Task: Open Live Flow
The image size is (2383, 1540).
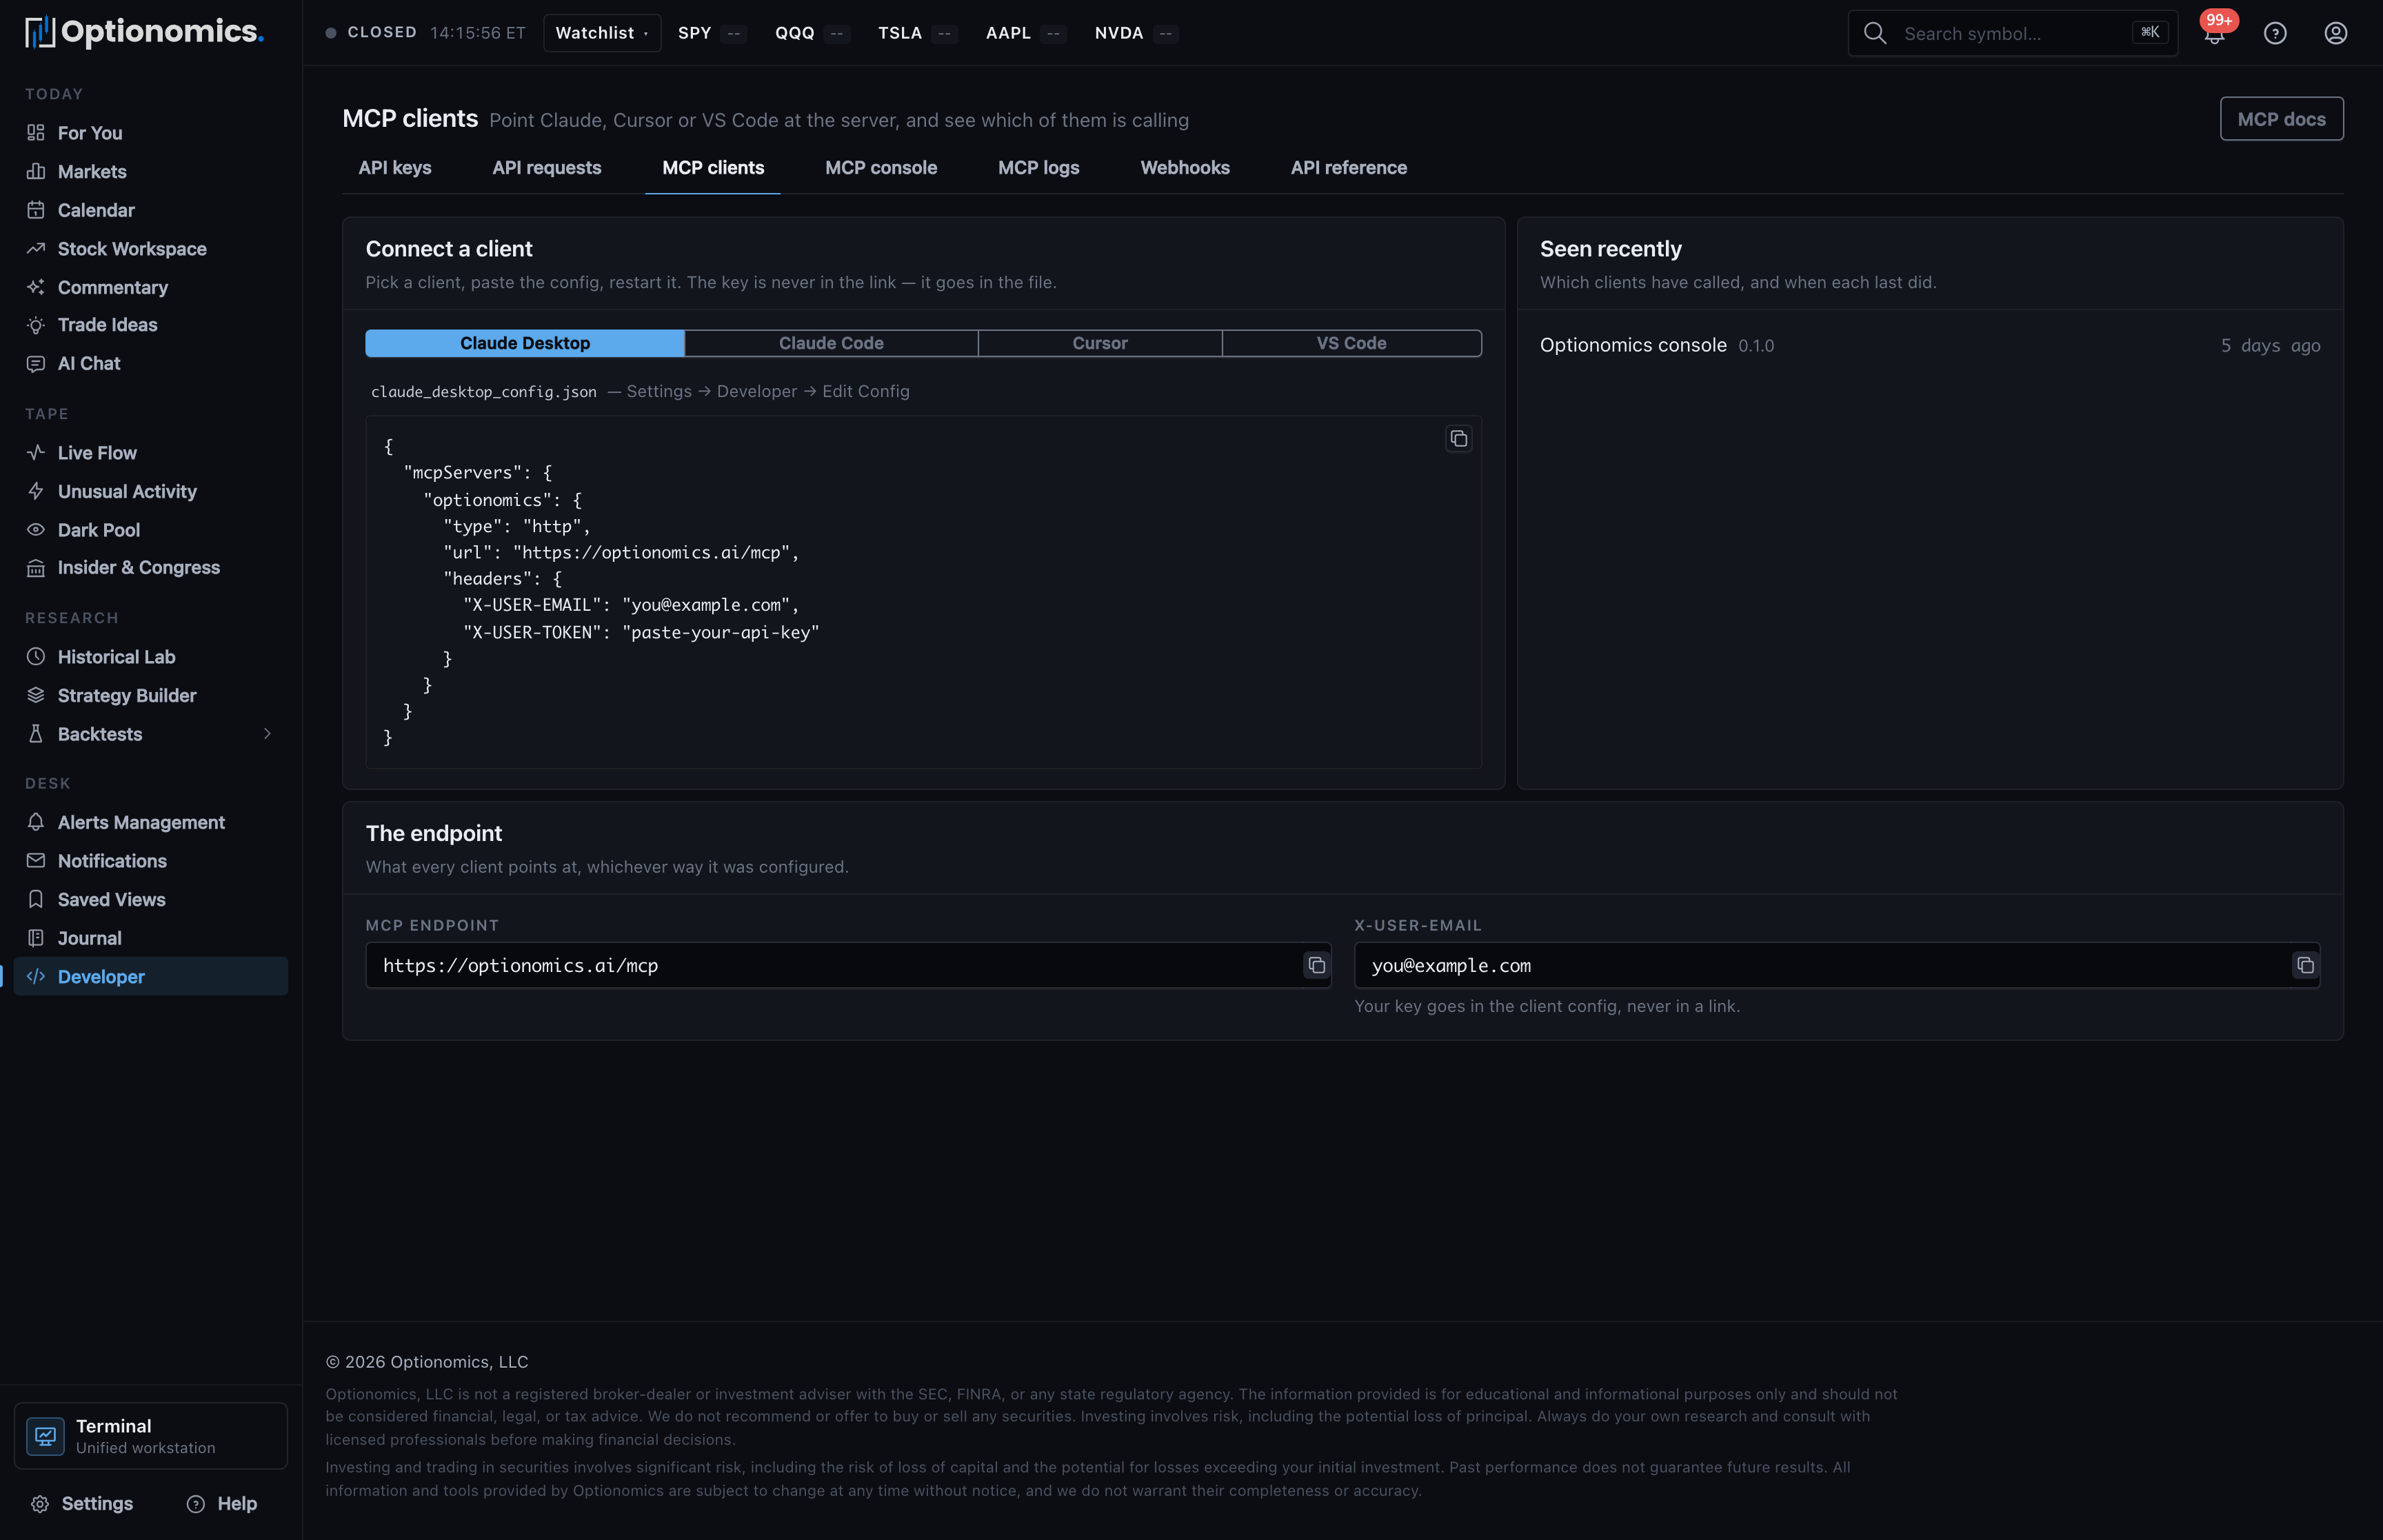Action: 151,453
